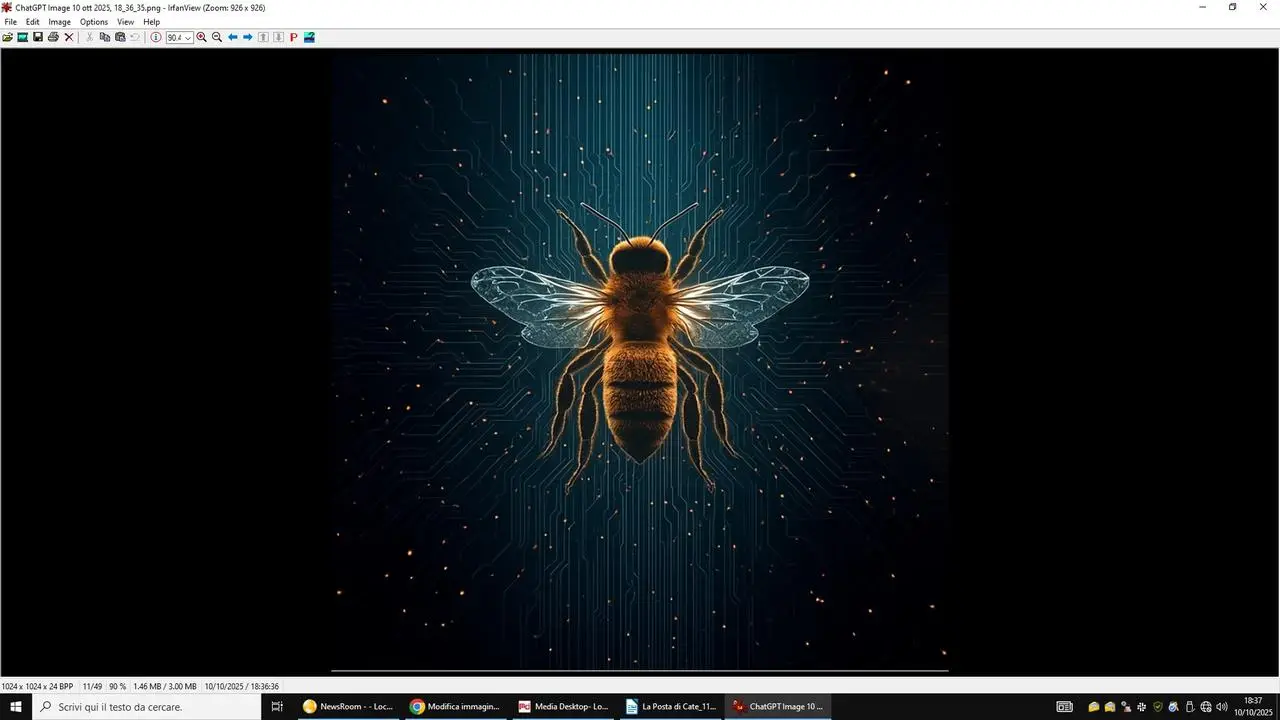Show image information via the info icon

[x=156, y=37]
